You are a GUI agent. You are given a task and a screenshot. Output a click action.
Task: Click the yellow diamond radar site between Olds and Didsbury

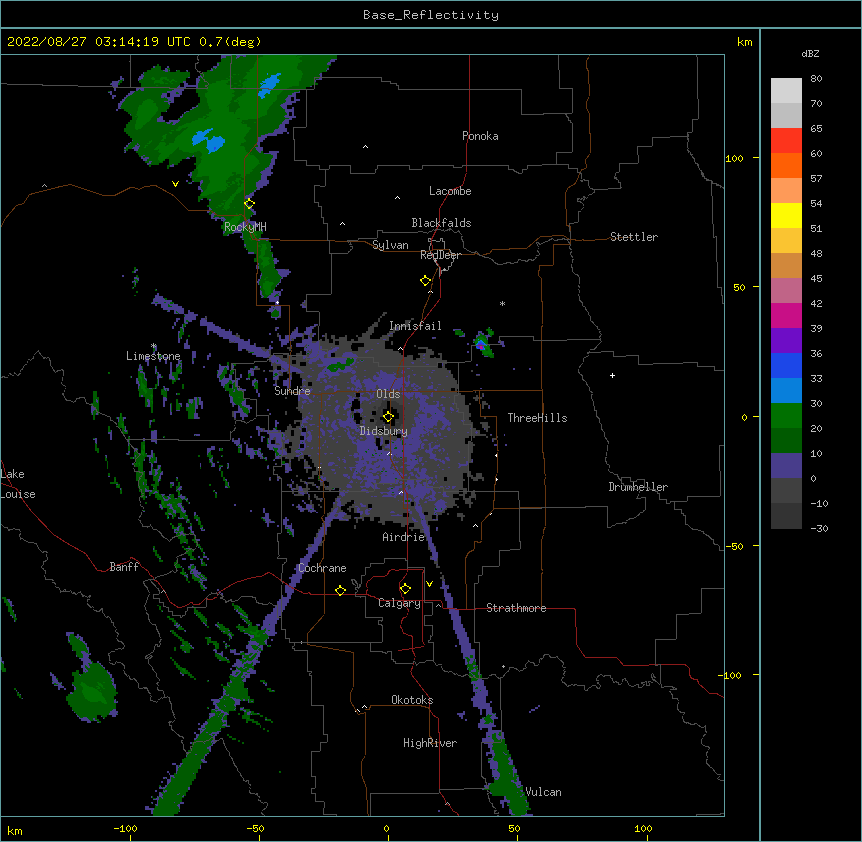coord(388,417)
